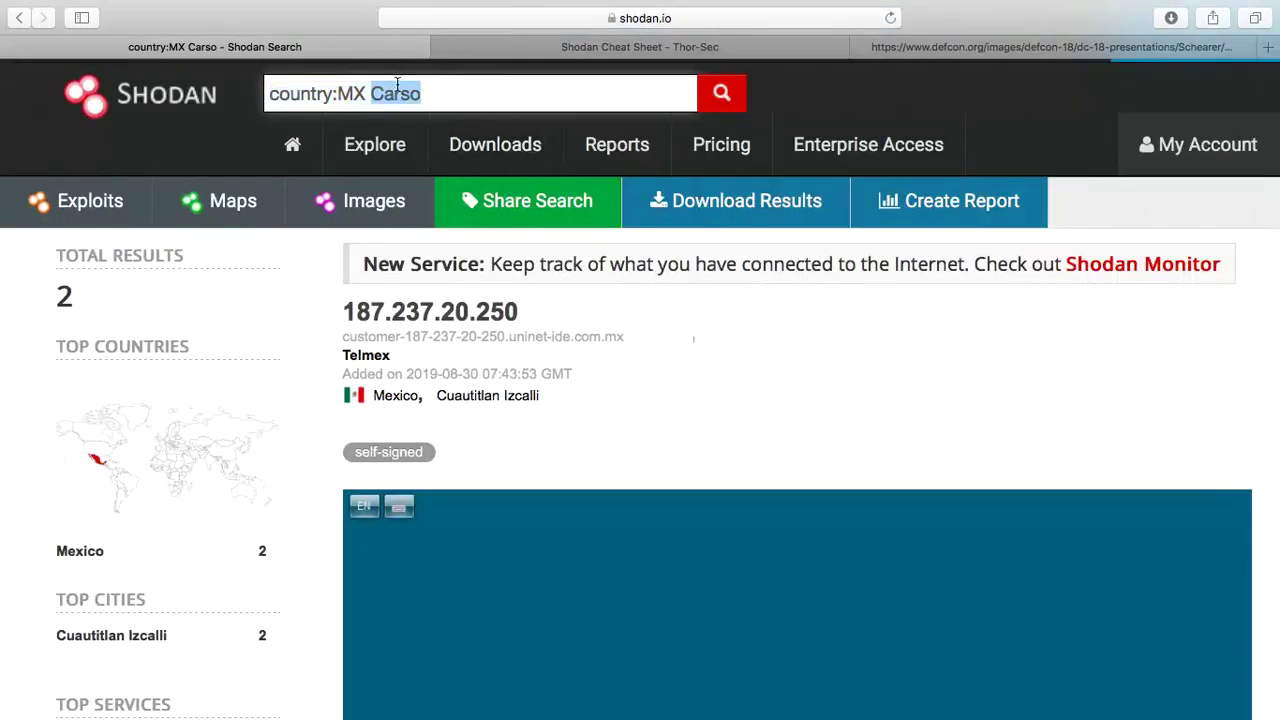Go to Shodan home via house icon
The height and width of the screenshot is (720, 1280).
(x=292, y=144)
